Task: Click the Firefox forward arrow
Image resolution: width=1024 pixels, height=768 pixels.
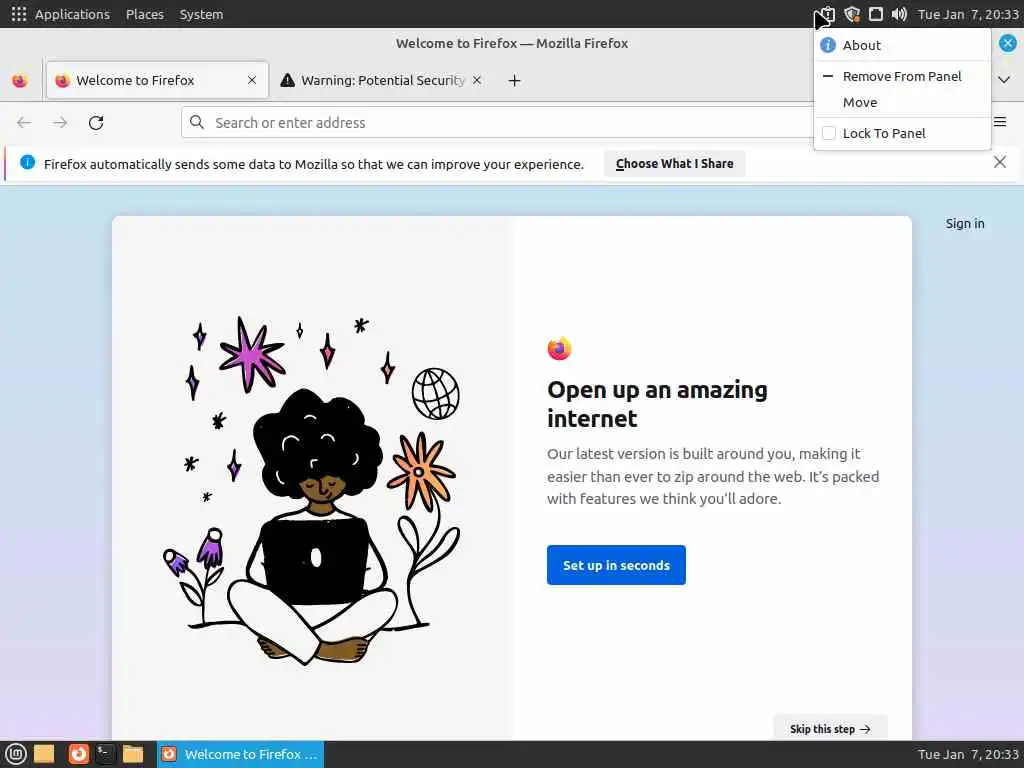Action: coord(60,123)
